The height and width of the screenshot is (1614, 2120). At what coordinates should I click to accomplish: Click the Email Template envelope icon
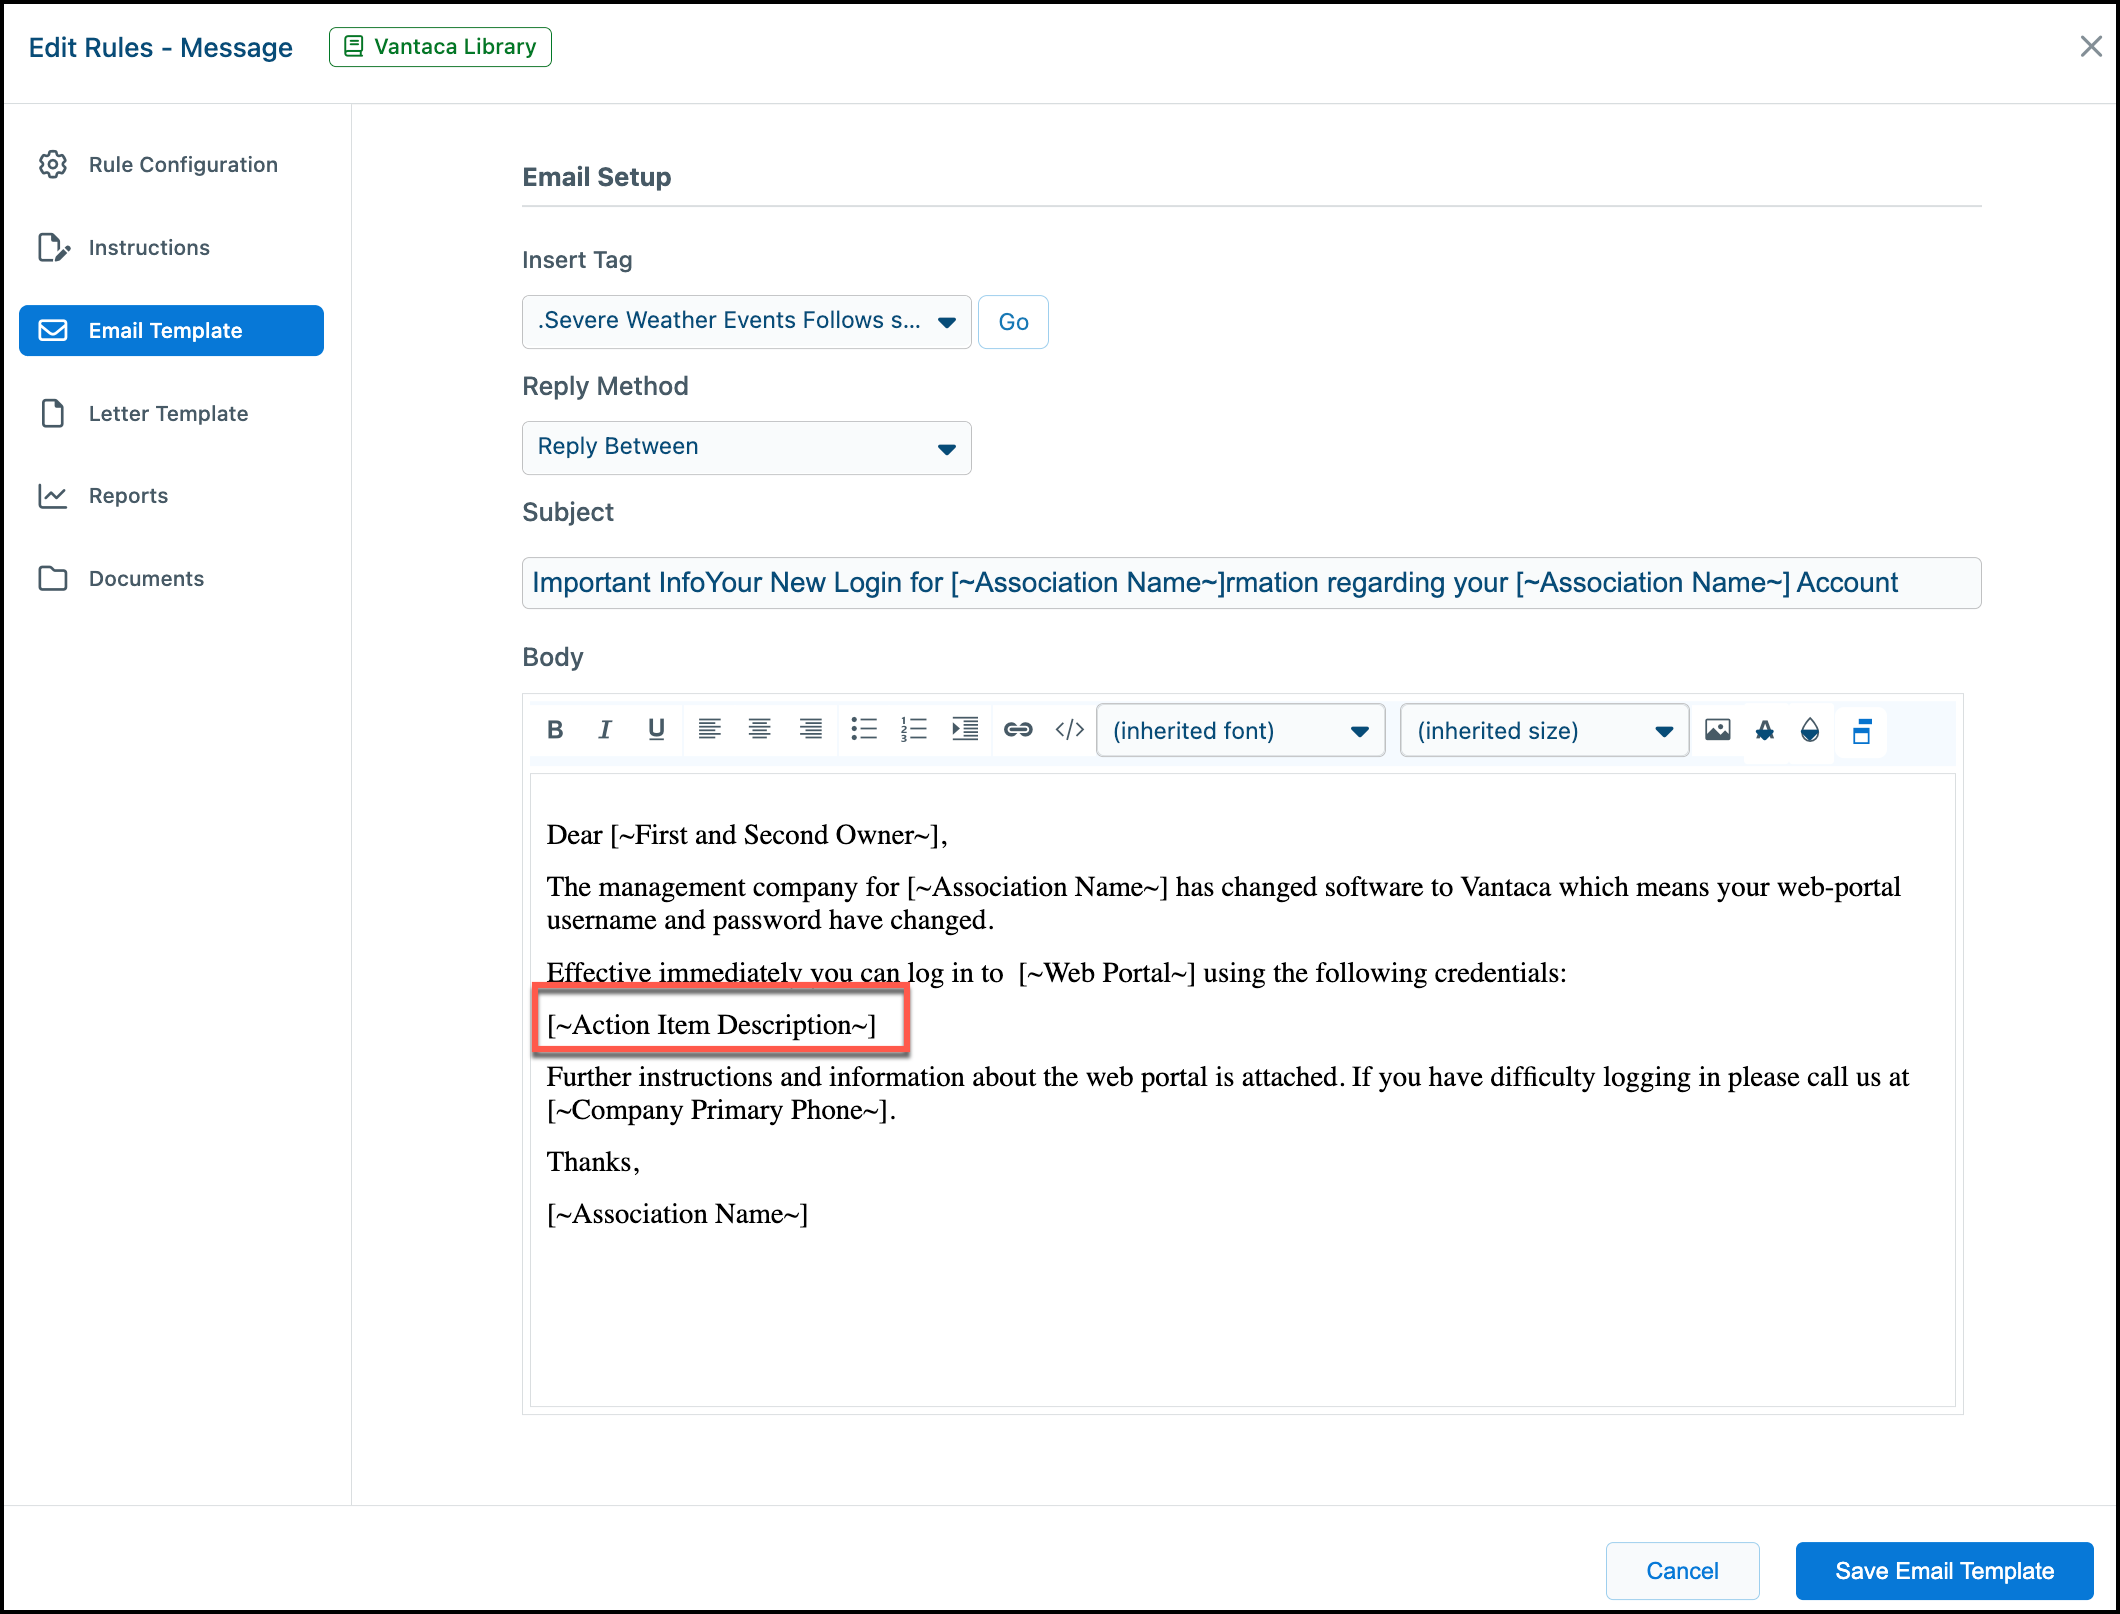tap(53, 331)
